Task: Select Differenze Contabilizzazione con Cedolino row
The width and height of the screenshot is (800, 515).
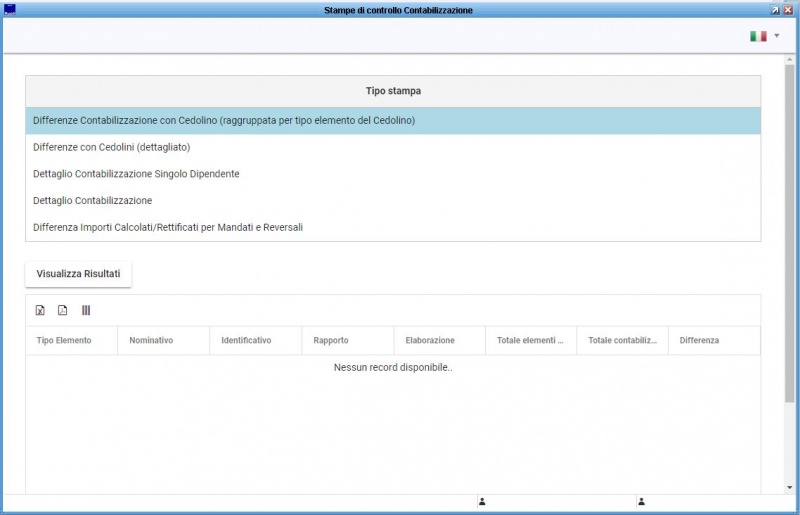Action: 393,120
